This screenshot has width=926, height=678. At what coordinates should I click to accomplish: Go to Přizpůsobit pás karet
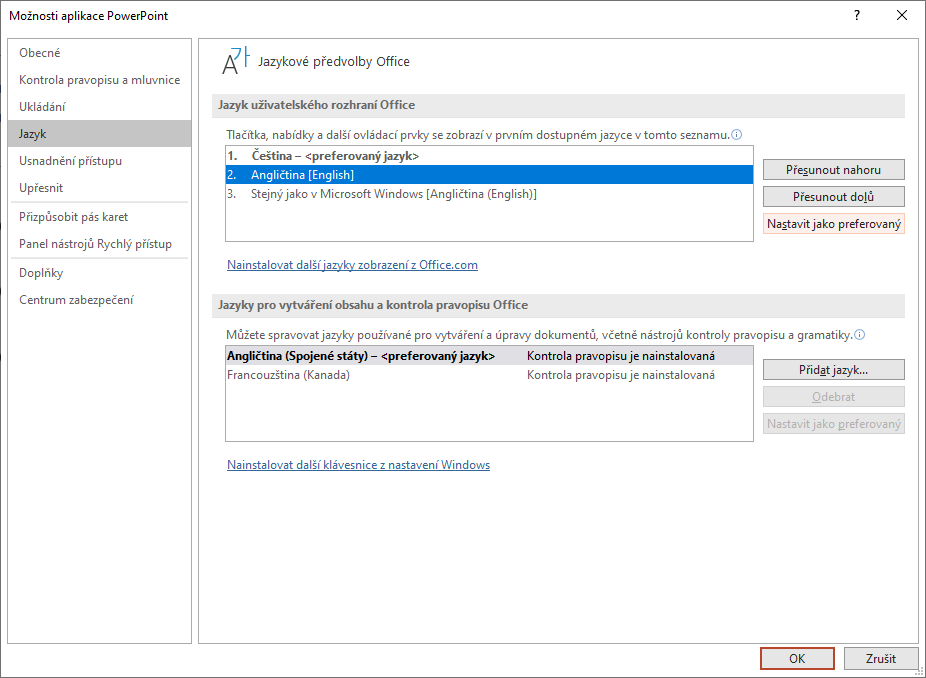(73, 217)
